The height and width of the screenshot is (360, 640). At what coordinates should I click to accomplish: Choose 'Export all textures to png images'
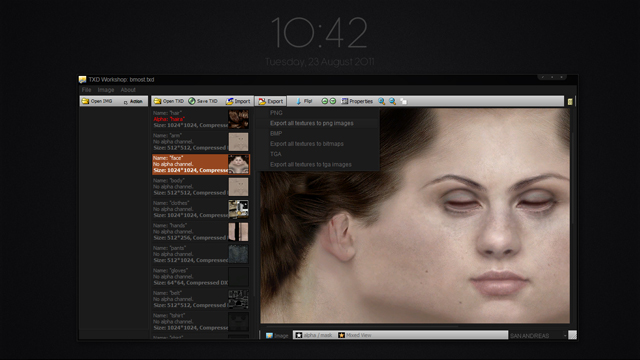point(318,123)
